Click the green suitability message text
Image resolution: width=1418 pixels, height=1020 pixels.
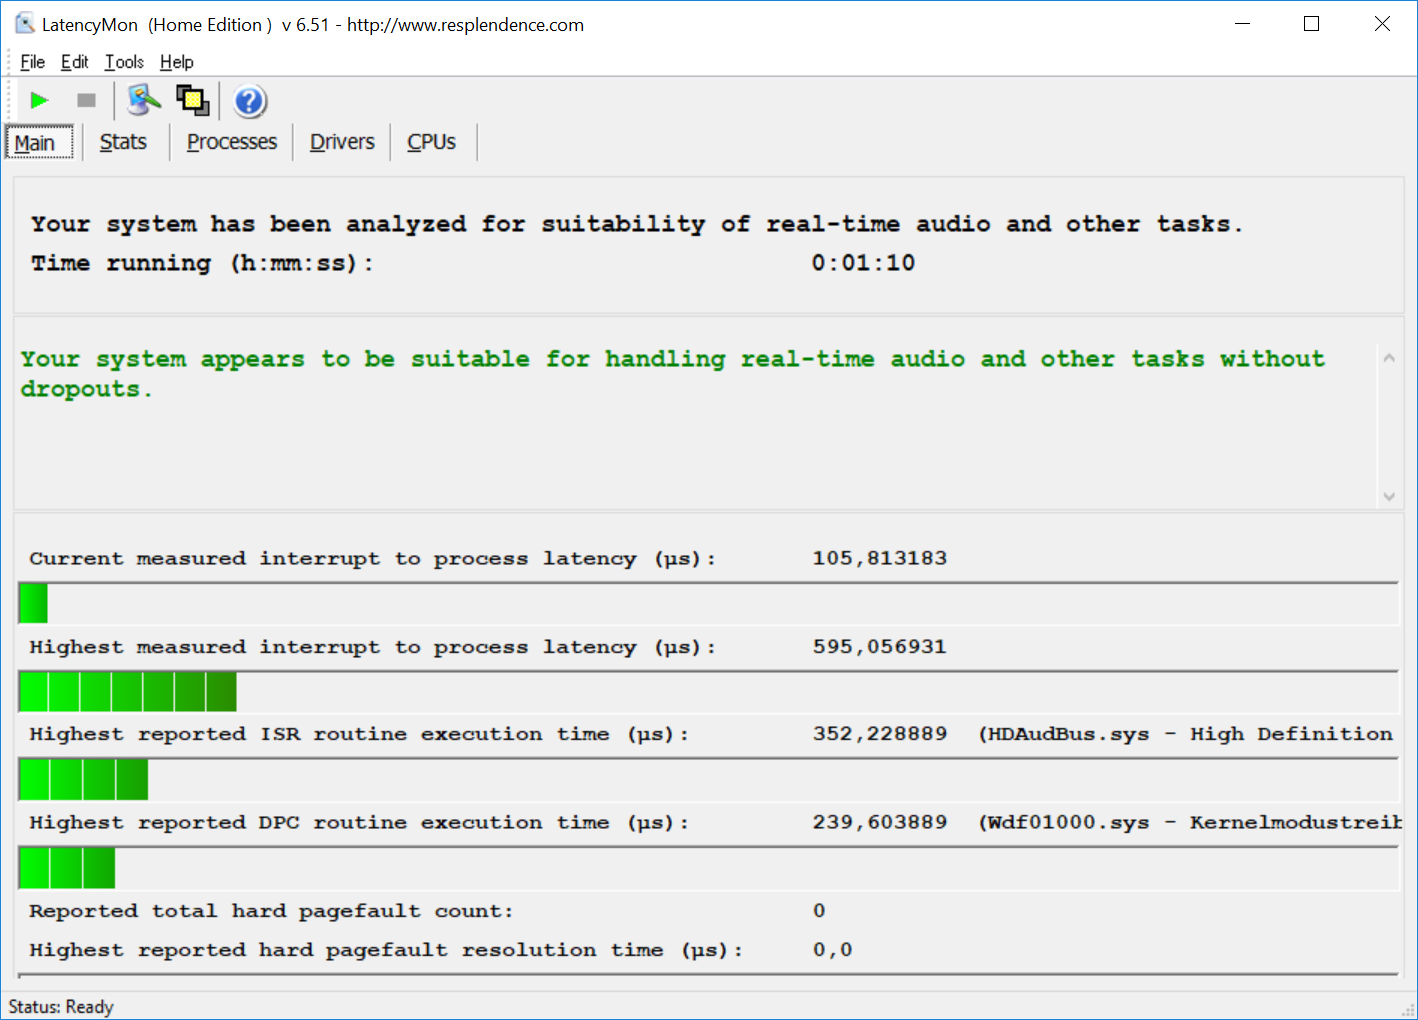672,374
